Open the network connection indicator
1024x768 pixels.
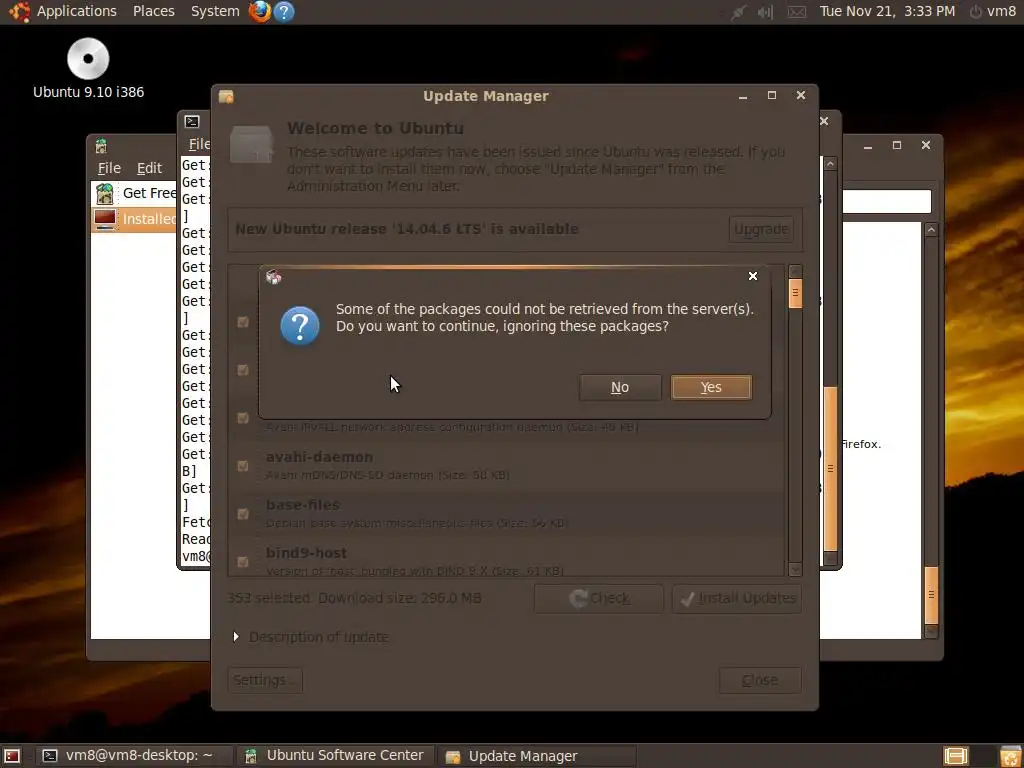click(739, 12)
